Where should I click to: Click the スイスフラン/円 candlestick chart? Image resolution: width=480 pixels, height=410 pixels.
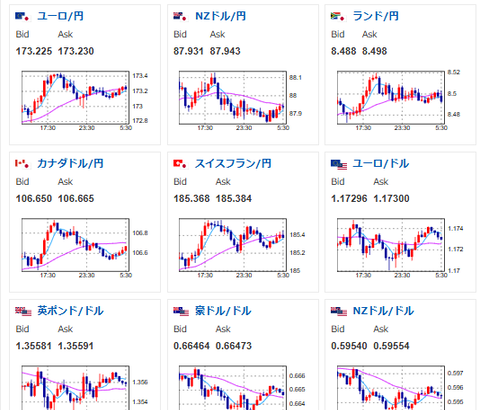tap(235, 247)
